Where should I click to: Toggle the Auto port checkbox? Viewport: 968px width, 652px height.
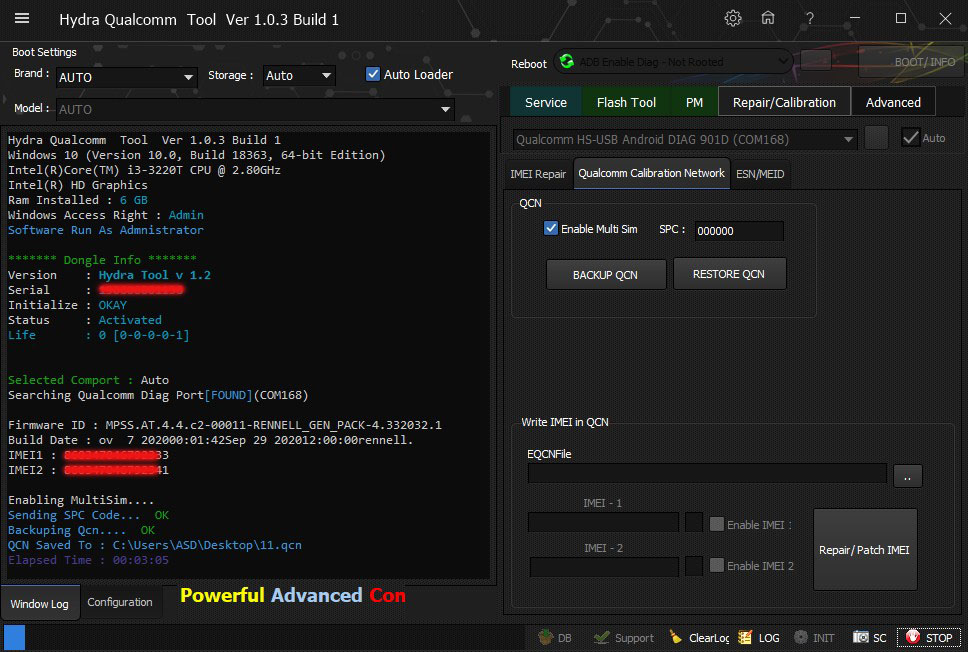point(911,138)
